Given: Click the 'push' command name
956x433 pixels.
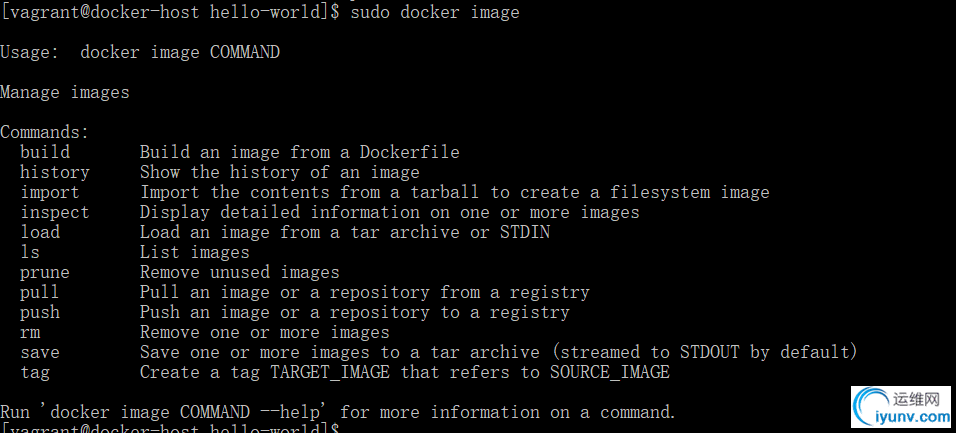Looking at the screenshot, I should coord(40,312).
